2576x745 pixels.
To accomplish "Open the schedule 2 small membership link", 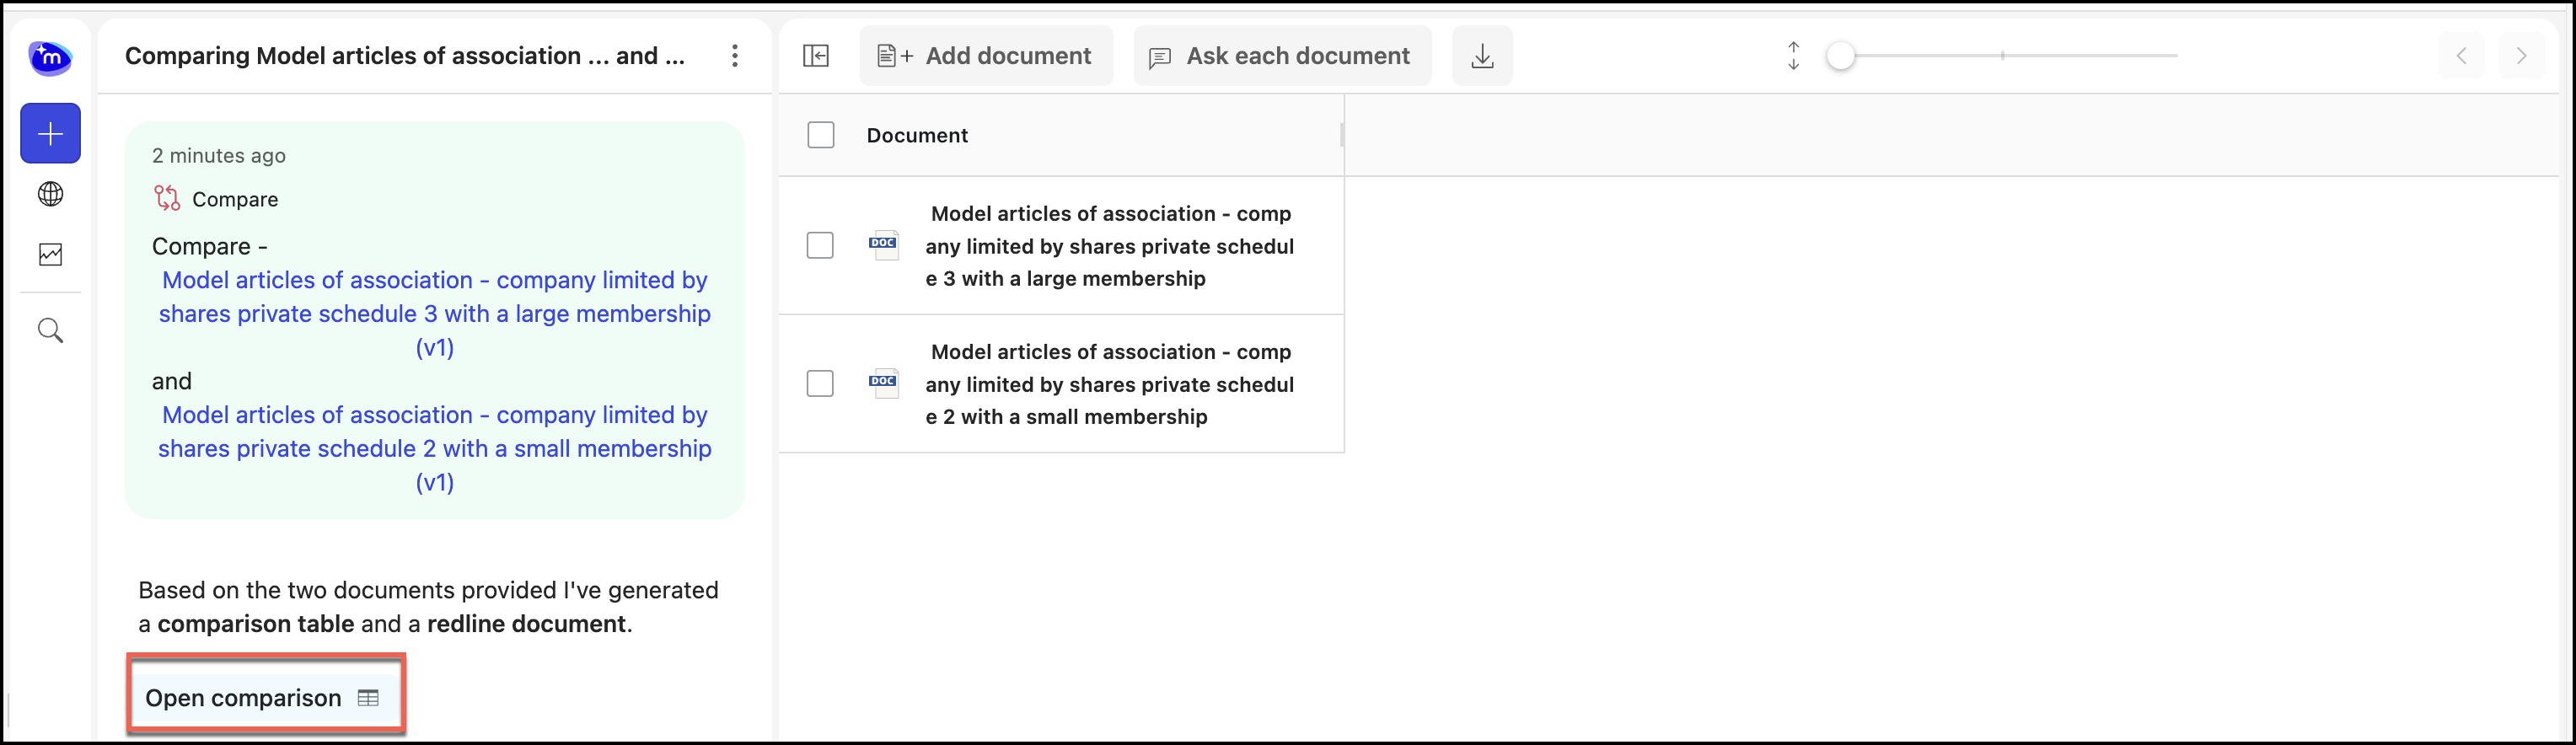I will pyautogui.click(x=434, y=448).
